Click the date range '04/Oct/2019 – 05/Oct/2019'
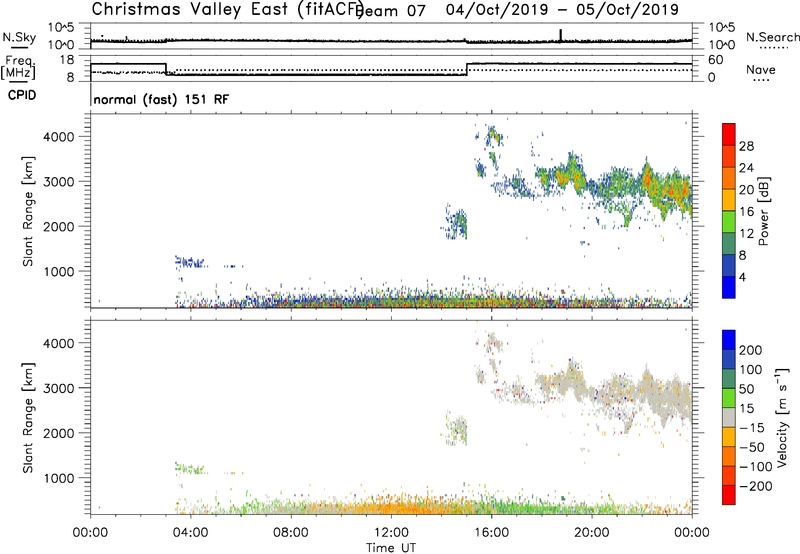Screen dimensions: 800x554 (x=562, y=9)
